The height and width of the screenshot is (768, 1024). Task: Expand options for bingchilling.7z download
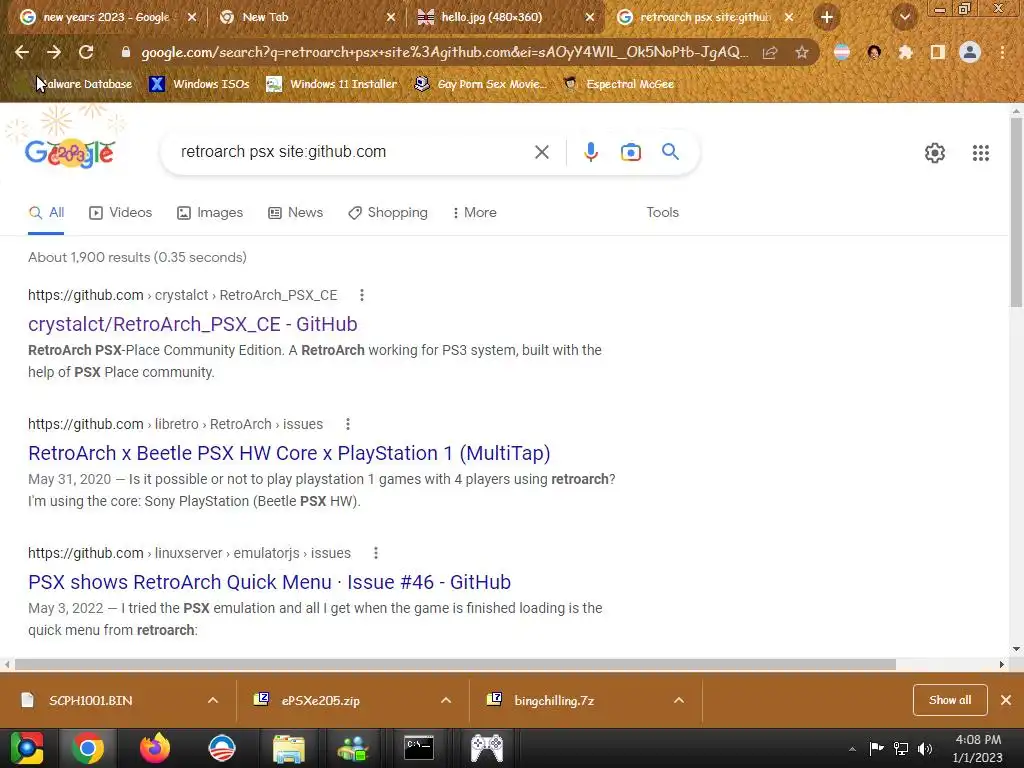[679, 701]
